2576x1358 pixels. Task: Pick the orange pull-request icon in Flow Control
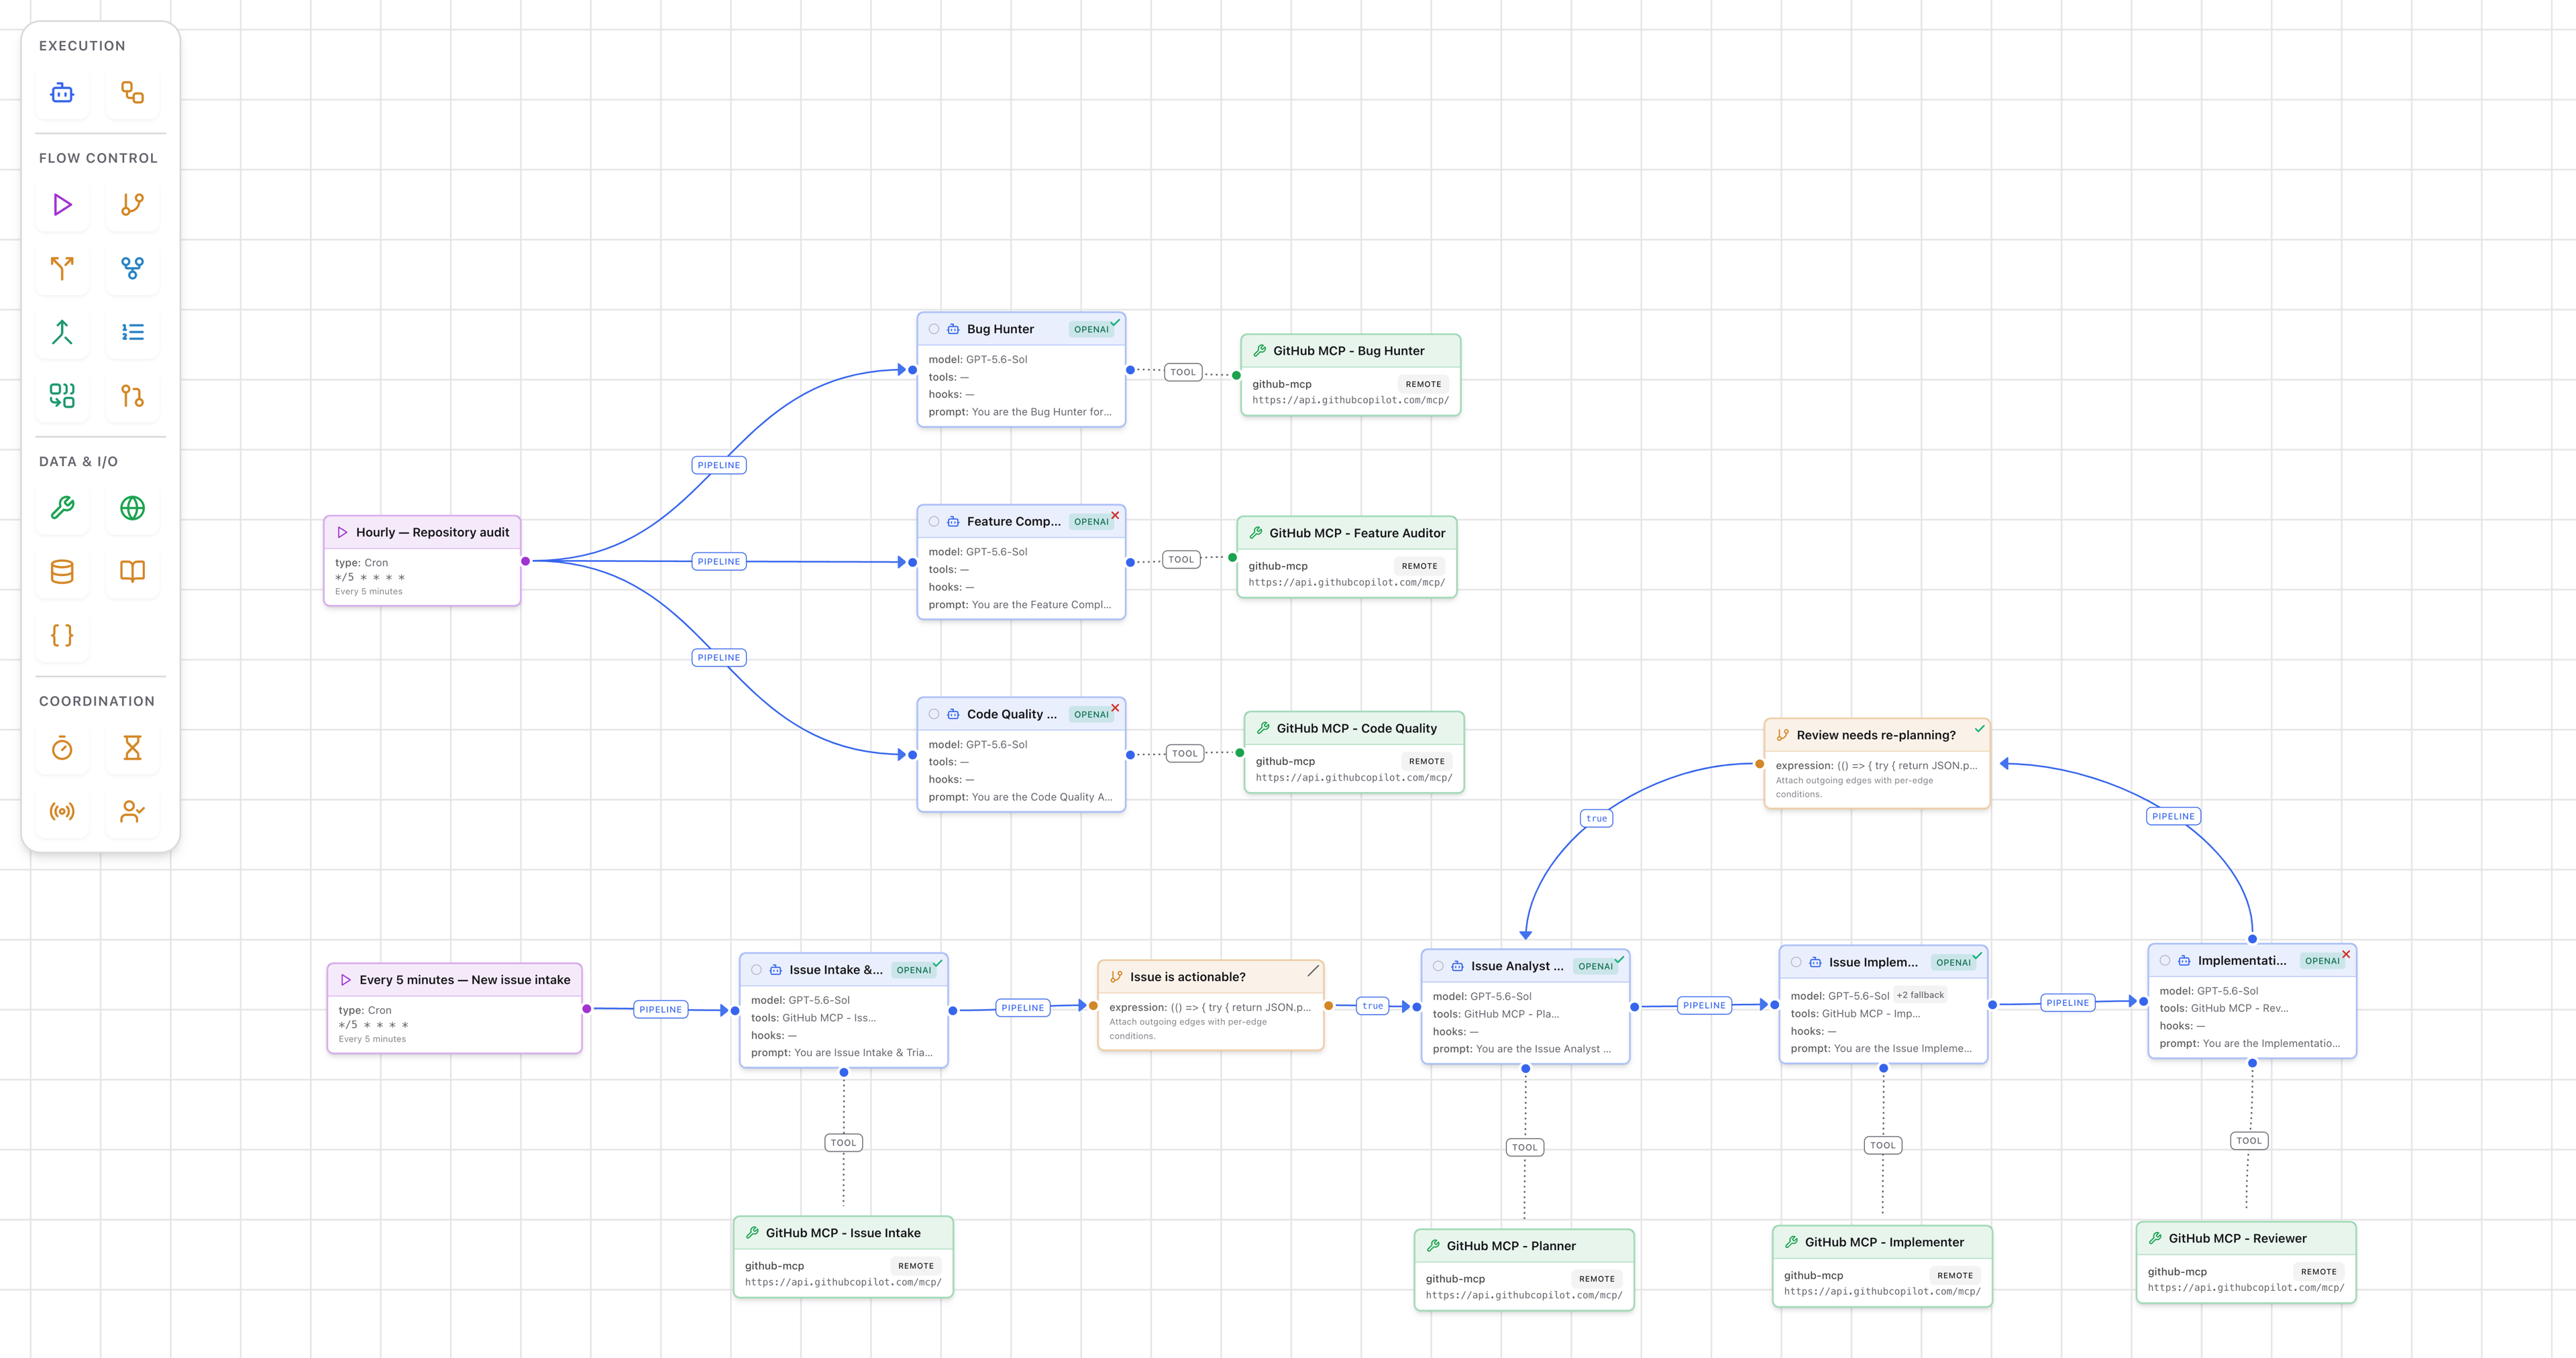coord(132,396)
